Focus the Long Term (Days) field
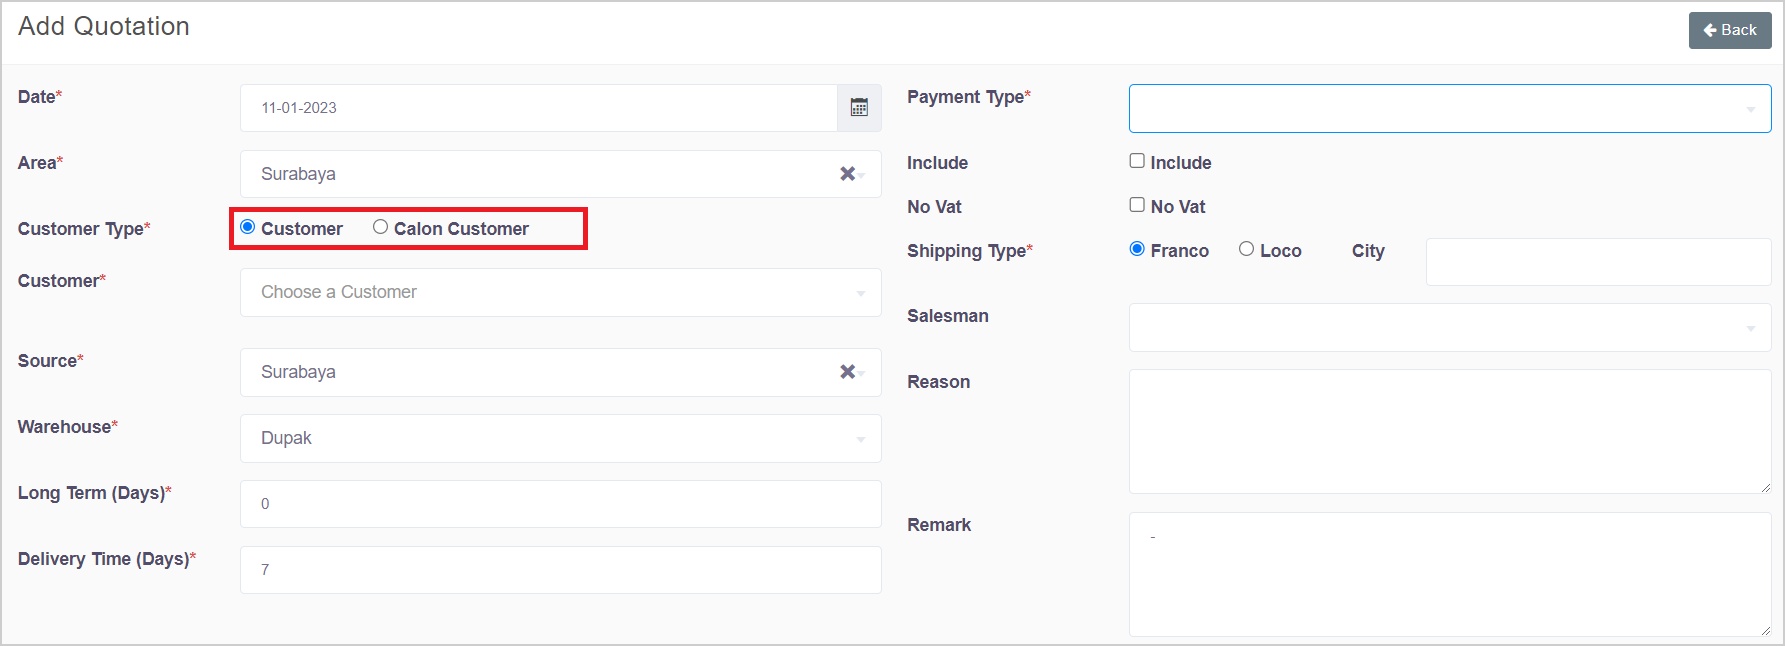Screen dimensions: 1785x646 click(x=560, y=504)
